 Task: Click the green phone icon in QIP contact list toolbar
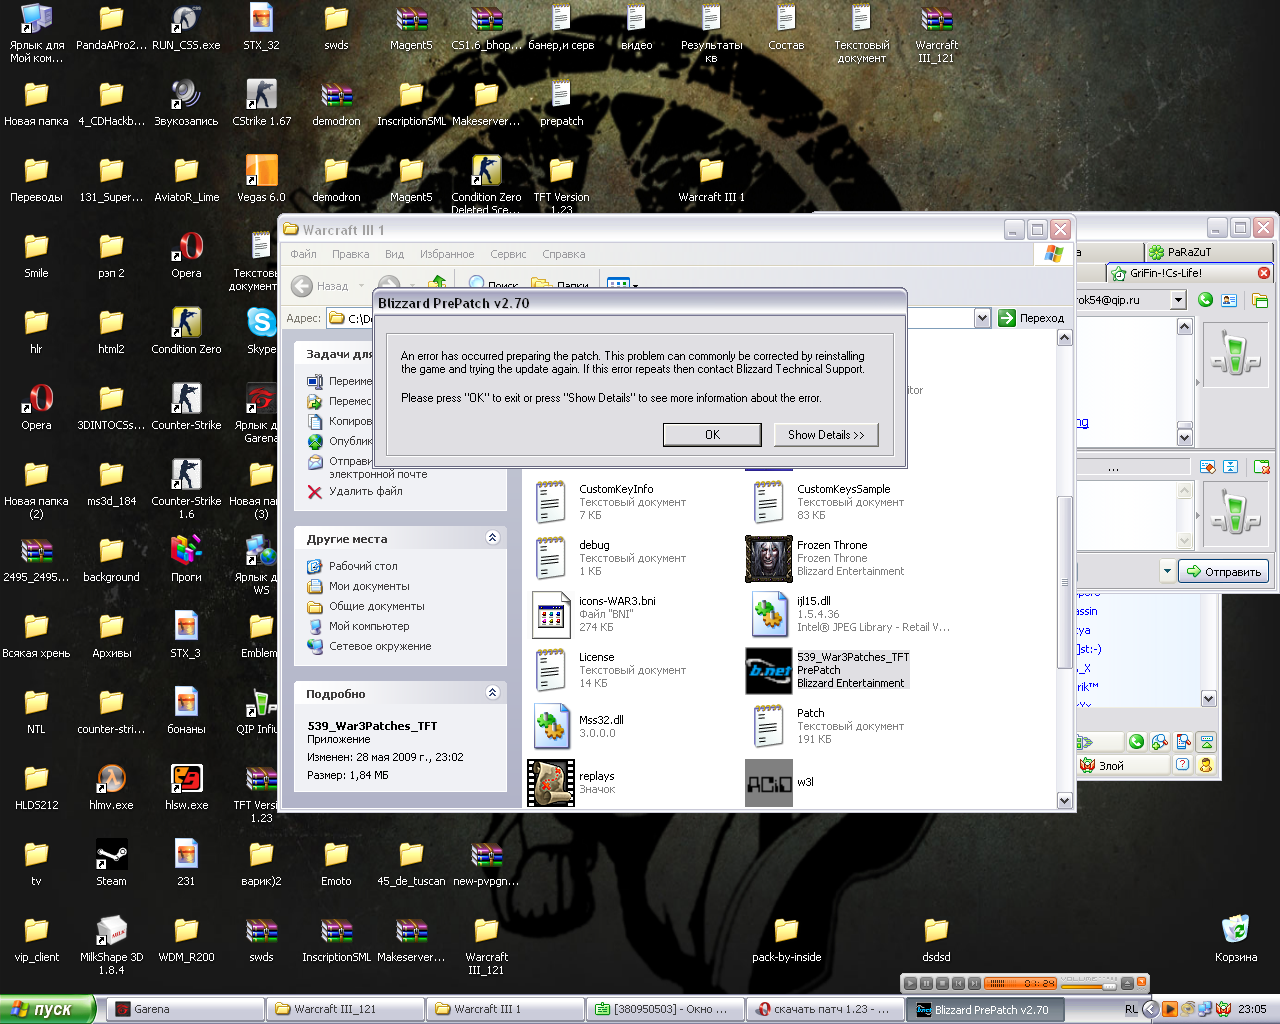[x=1136, y=742]
